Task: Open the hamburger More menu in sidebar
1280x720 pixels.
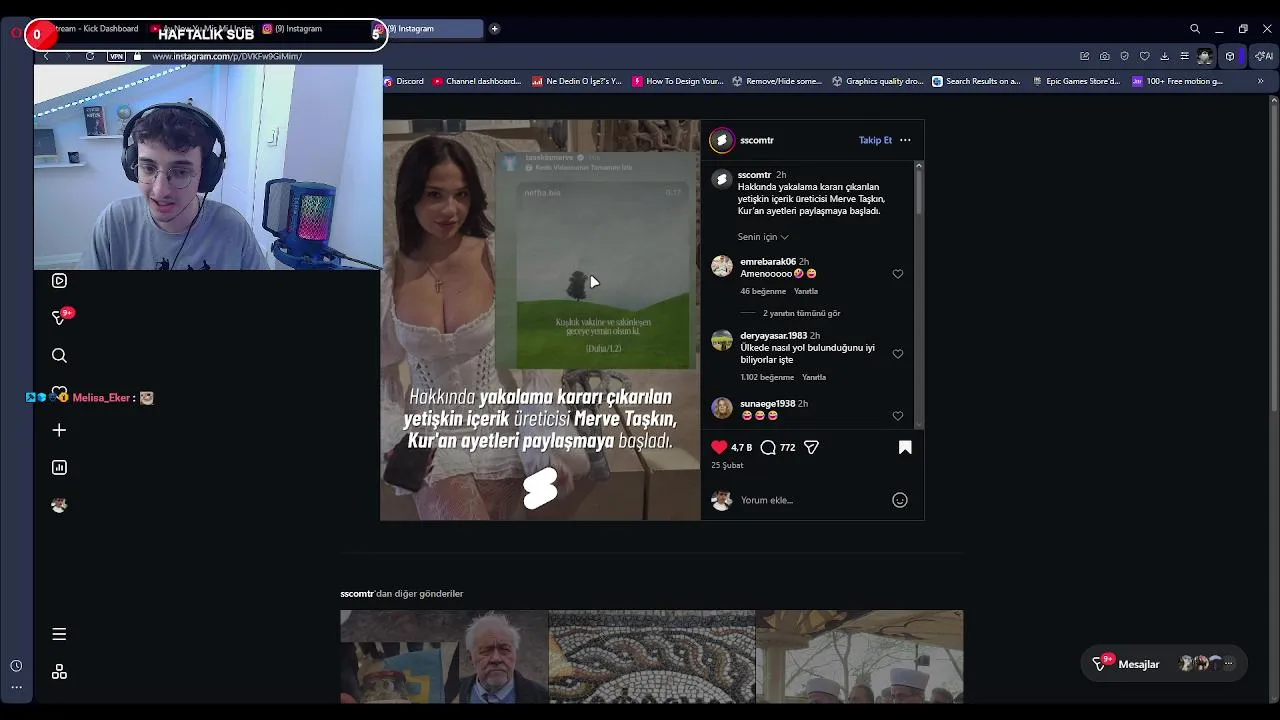Action: click(x=59, y=634)
